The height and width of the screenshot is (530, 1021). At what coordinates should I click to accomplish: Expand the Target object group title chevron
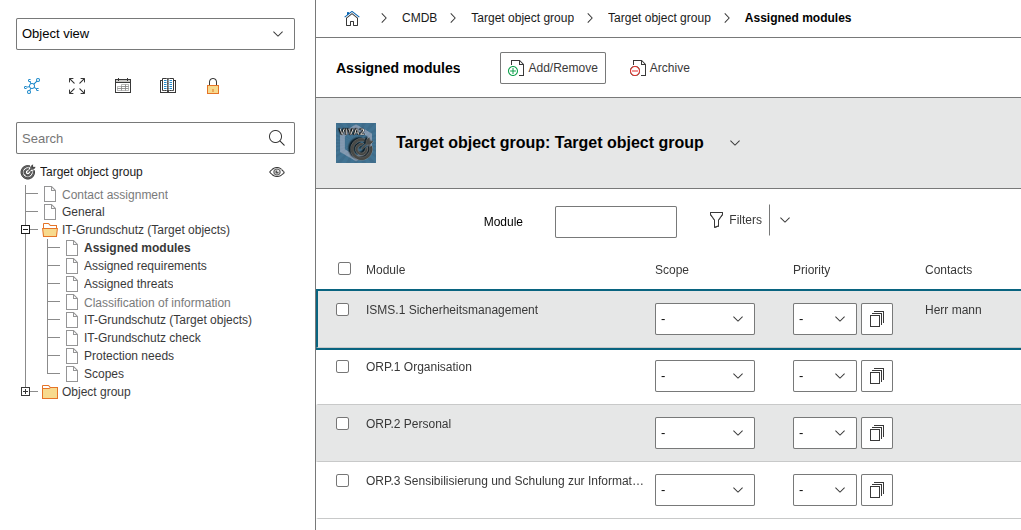click(x=735, y=143)
